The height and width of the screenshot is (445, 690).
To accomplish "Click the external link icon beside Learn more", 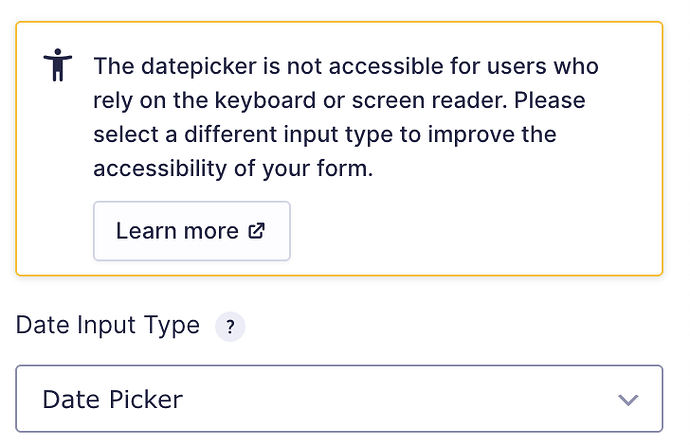I will (x=257, y=231).
